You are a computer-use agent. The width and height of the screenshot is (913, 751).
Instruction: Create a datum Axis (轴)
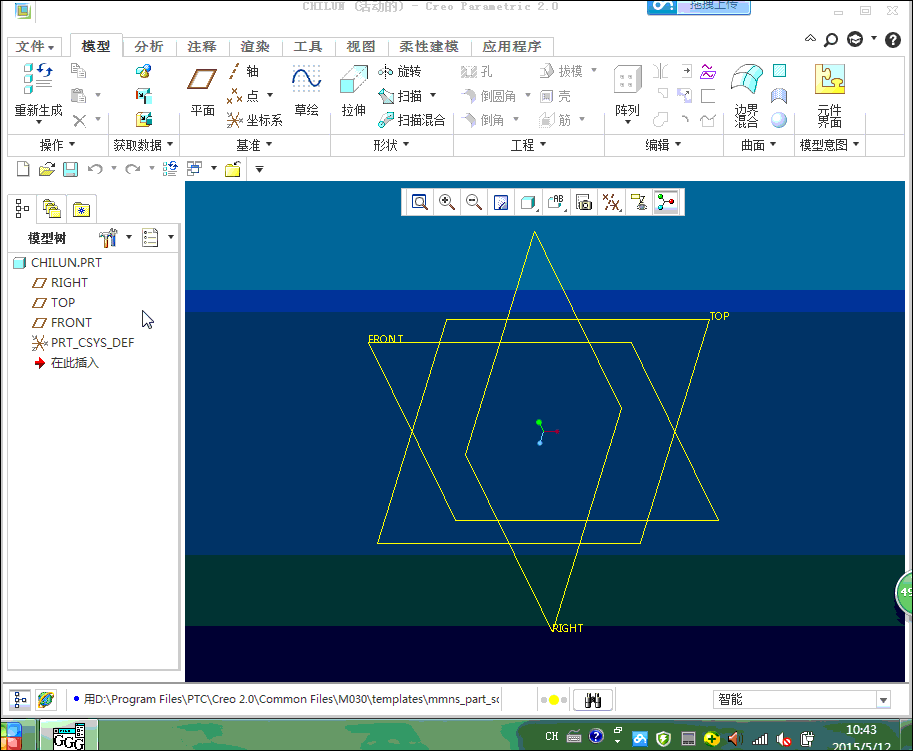244,71
